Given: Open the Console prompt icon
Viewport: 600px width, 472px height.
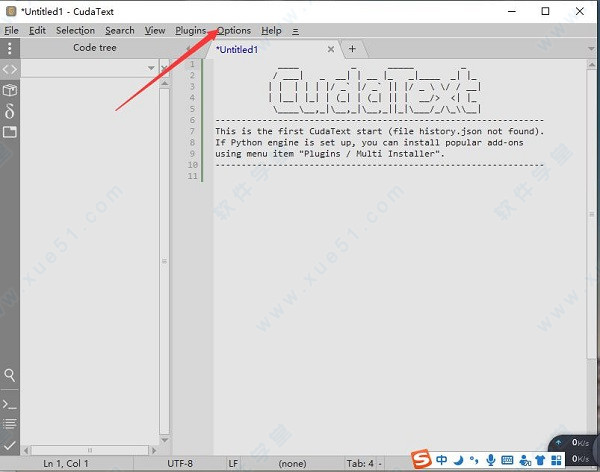Looking at the screenshot, I should (x=10, y=404).
